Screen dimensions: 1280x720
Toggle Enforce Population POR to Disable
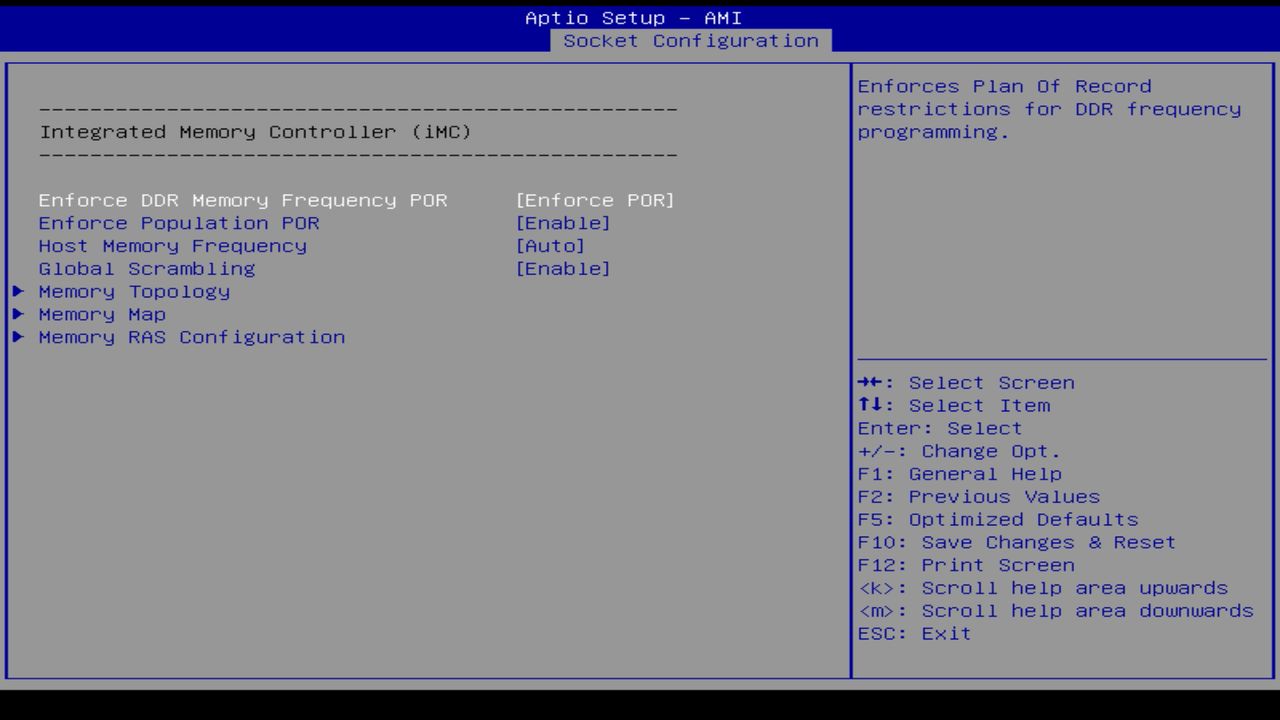563,222
